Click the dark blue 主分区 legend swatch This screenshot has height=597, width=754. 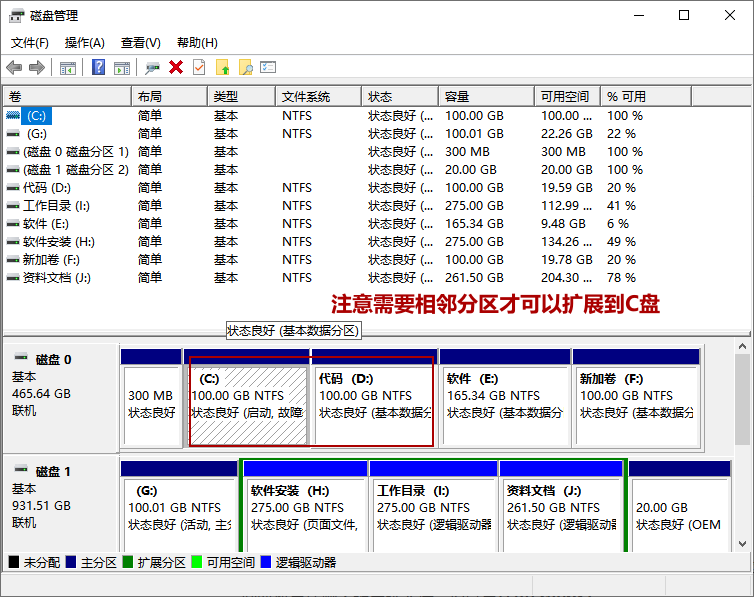click(71, 562)
